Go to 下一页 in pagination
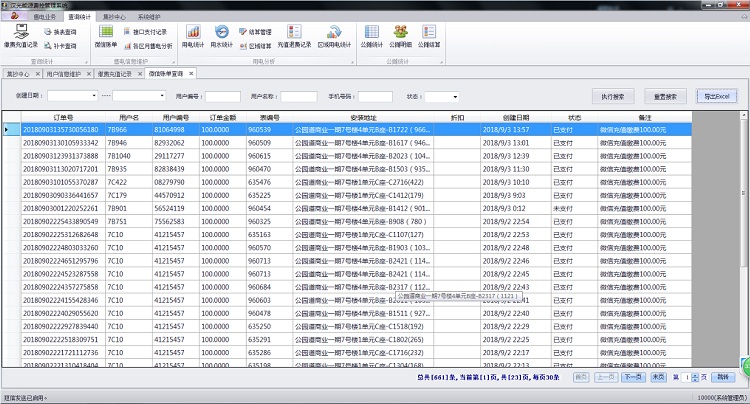 [x=633, y=377]
